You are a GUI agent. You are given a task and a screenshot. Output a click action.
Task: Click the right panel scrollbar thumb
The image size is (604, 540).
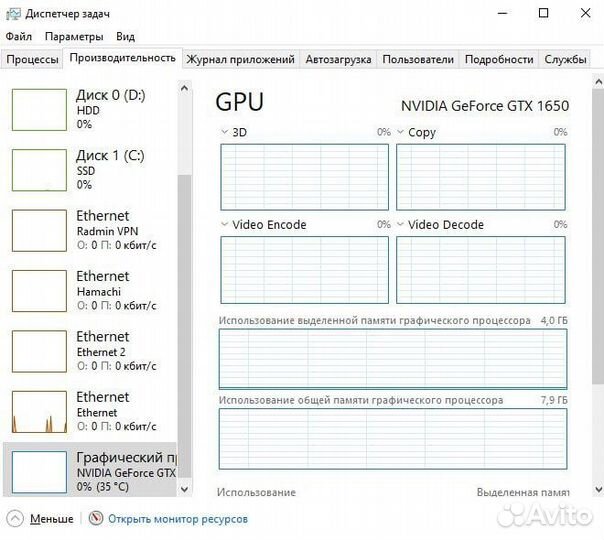pos(598,236)
